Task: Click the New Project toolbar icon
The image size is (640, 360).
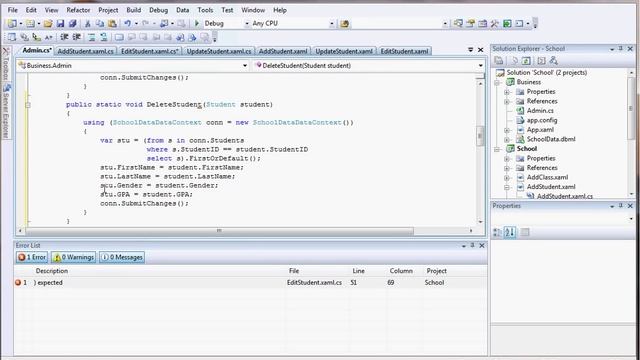Action: 12,24
